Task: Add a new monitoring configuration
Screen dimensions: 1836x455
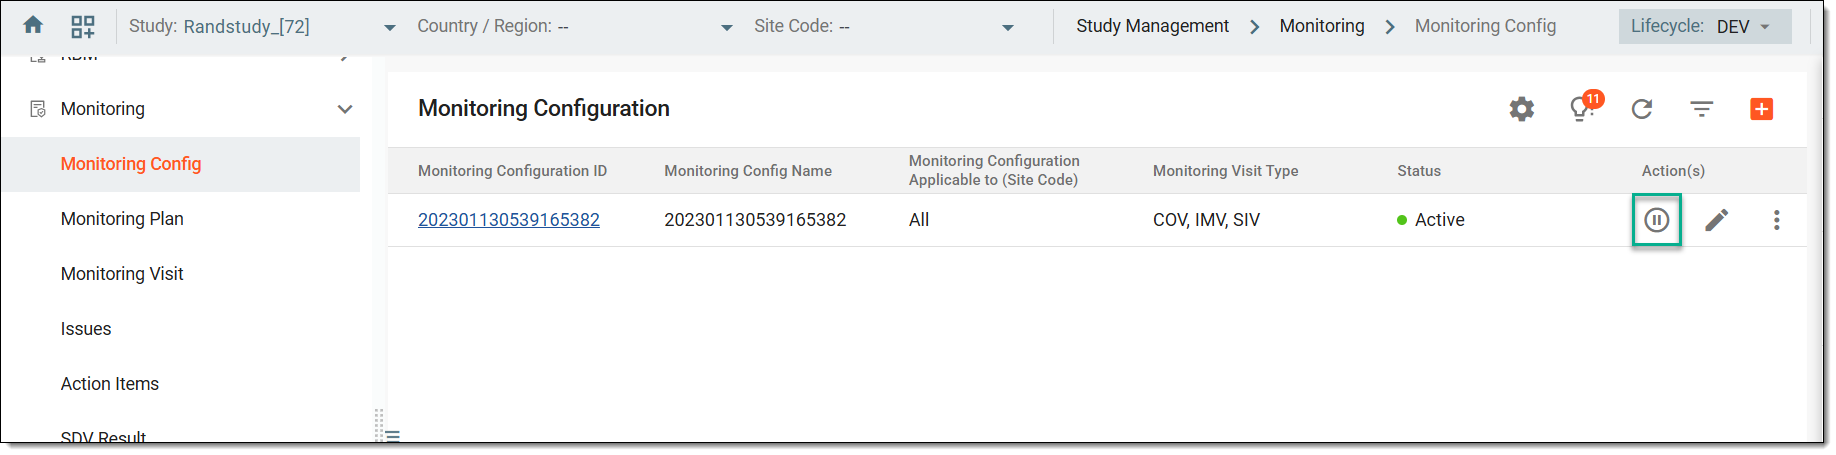Action: (x=1761, y=109)
